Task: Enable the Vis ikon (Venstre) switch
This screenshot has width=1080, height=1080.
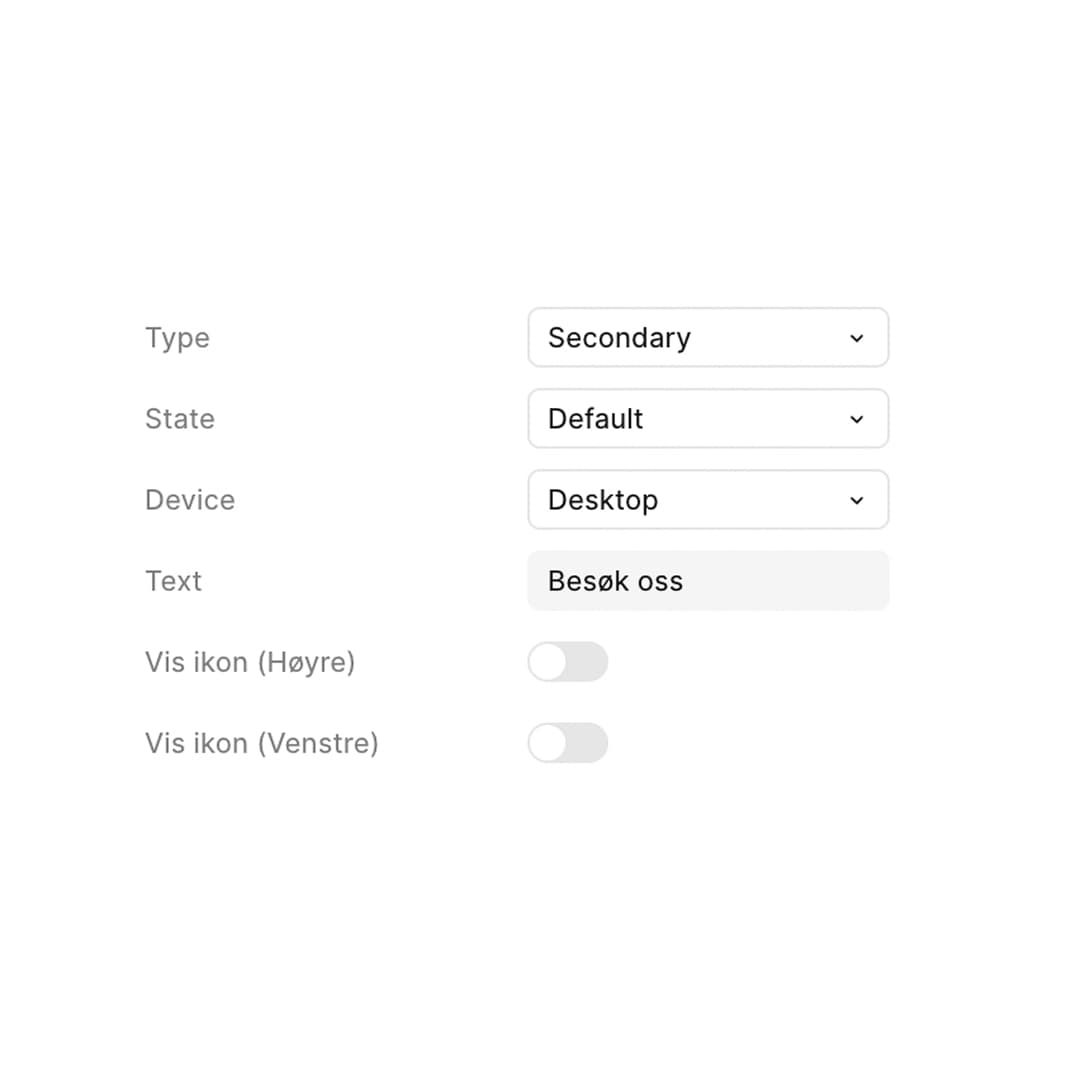Action: [568, 743]
